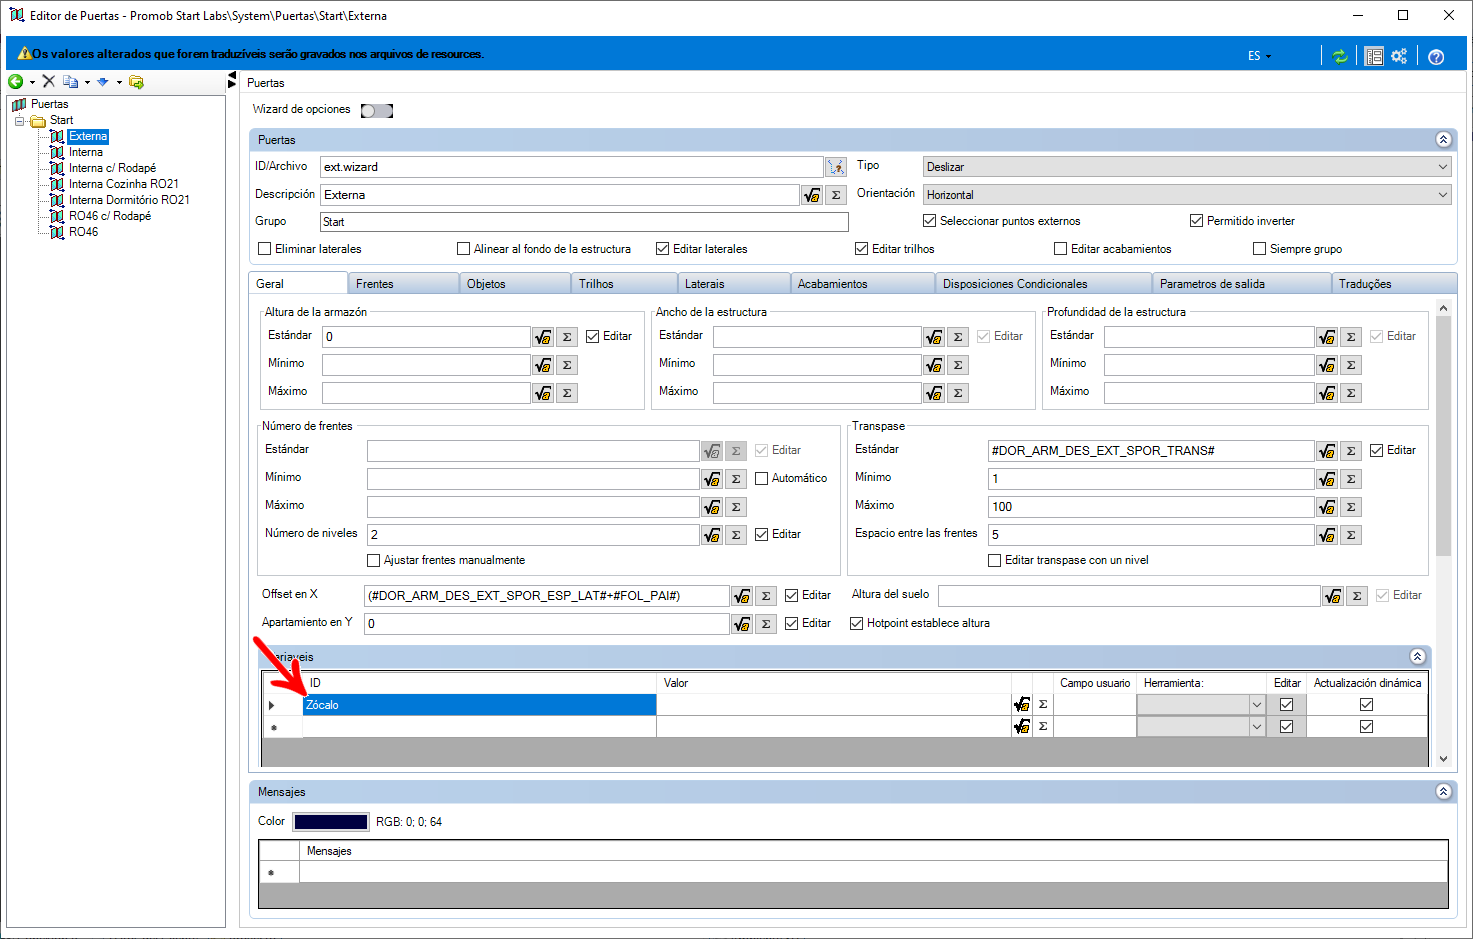Click the blue down arrow icon
Viewport: 1473px width, 939px height.
coord(102,82)
